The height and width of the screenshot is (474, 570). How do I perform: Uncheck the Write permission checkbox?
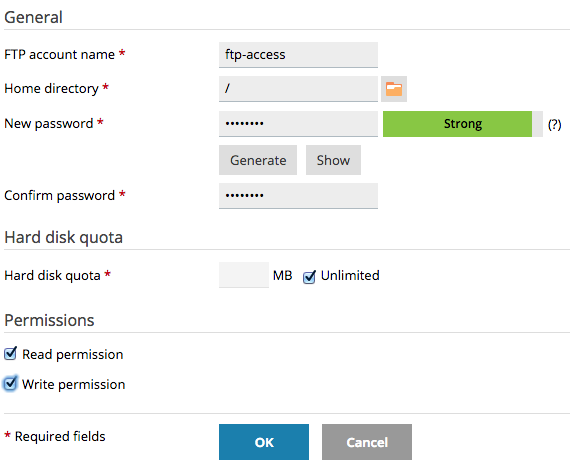click(x=10, y=383)
